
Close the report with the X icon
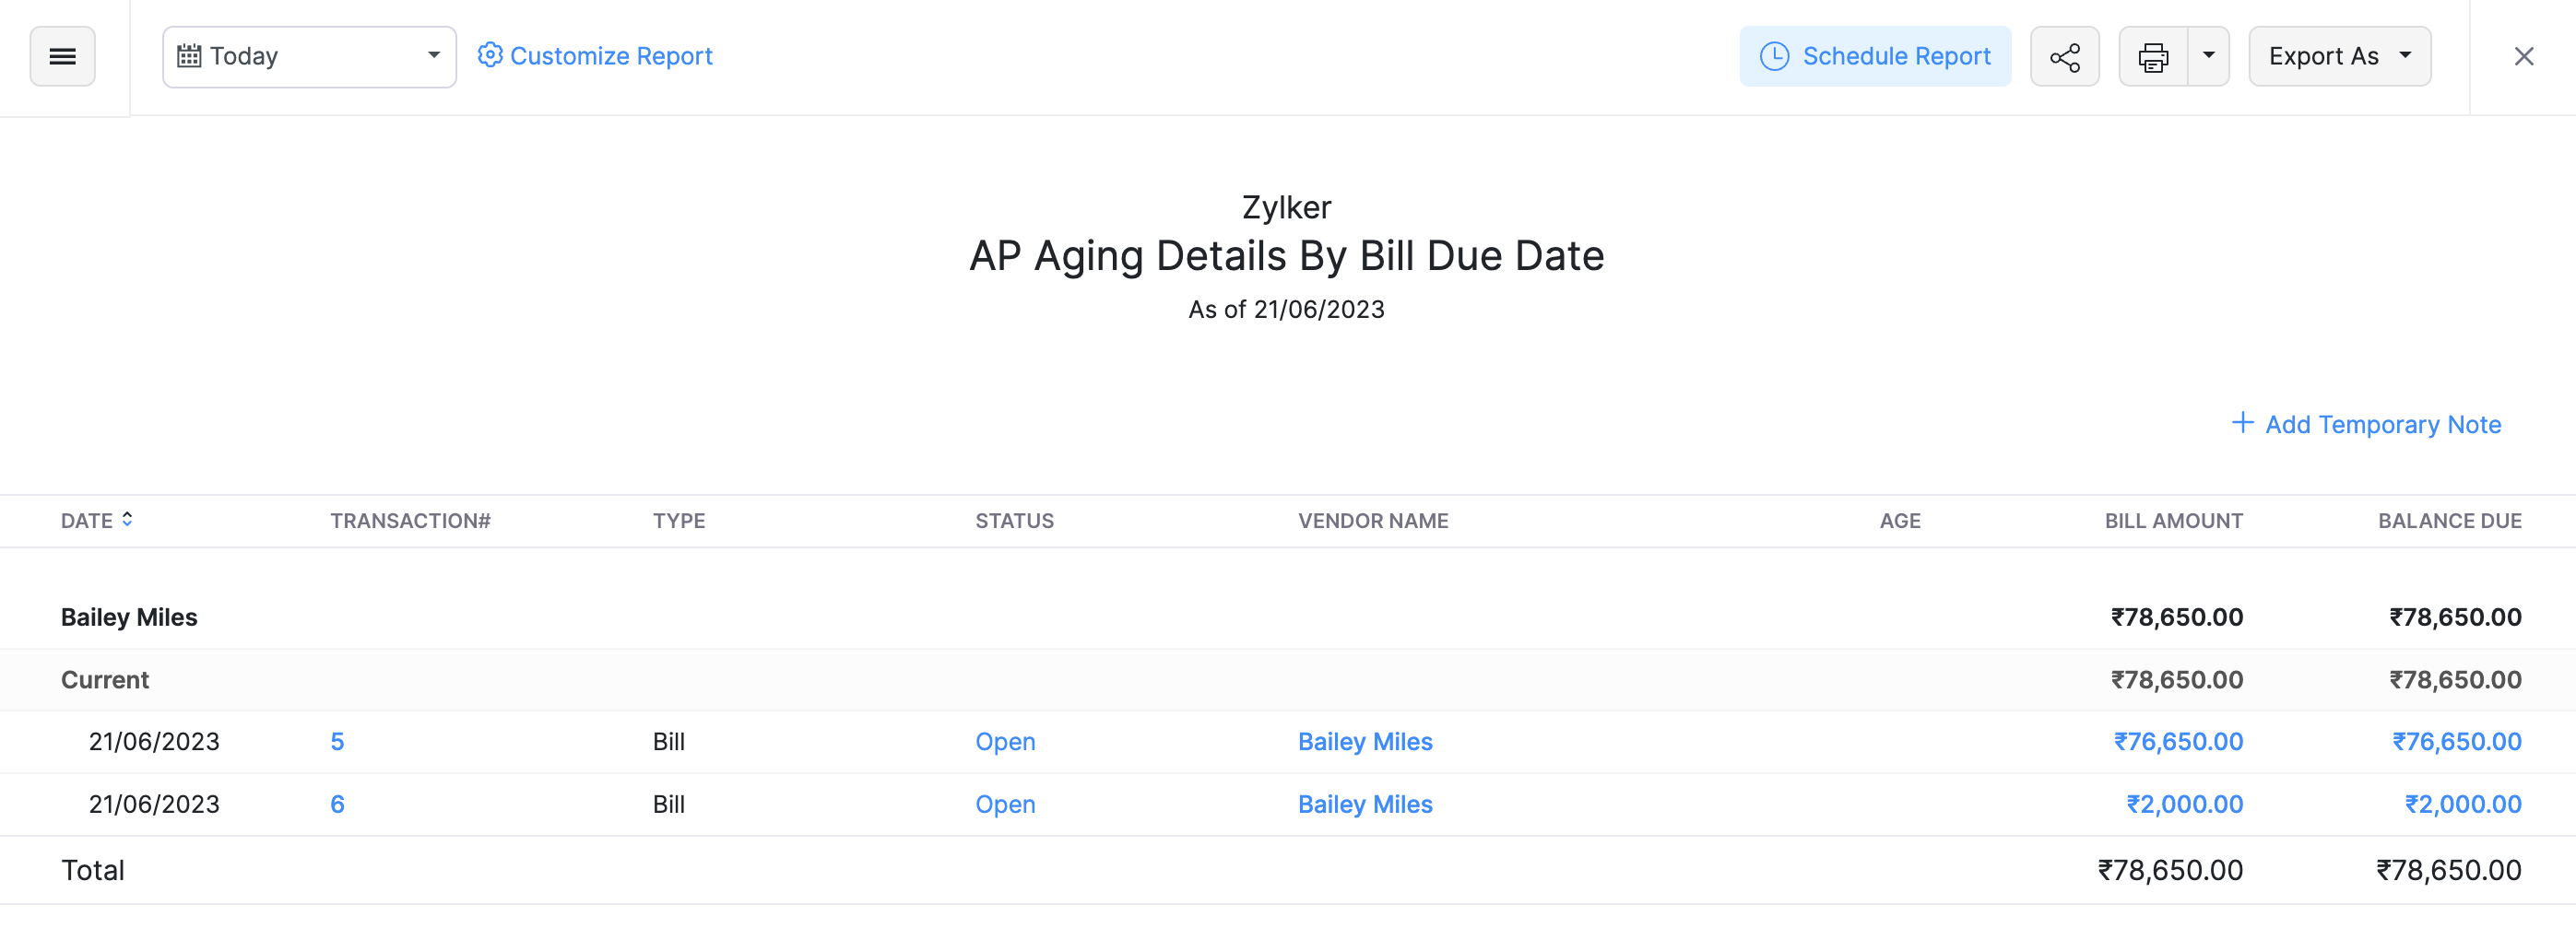point(2524,56)
